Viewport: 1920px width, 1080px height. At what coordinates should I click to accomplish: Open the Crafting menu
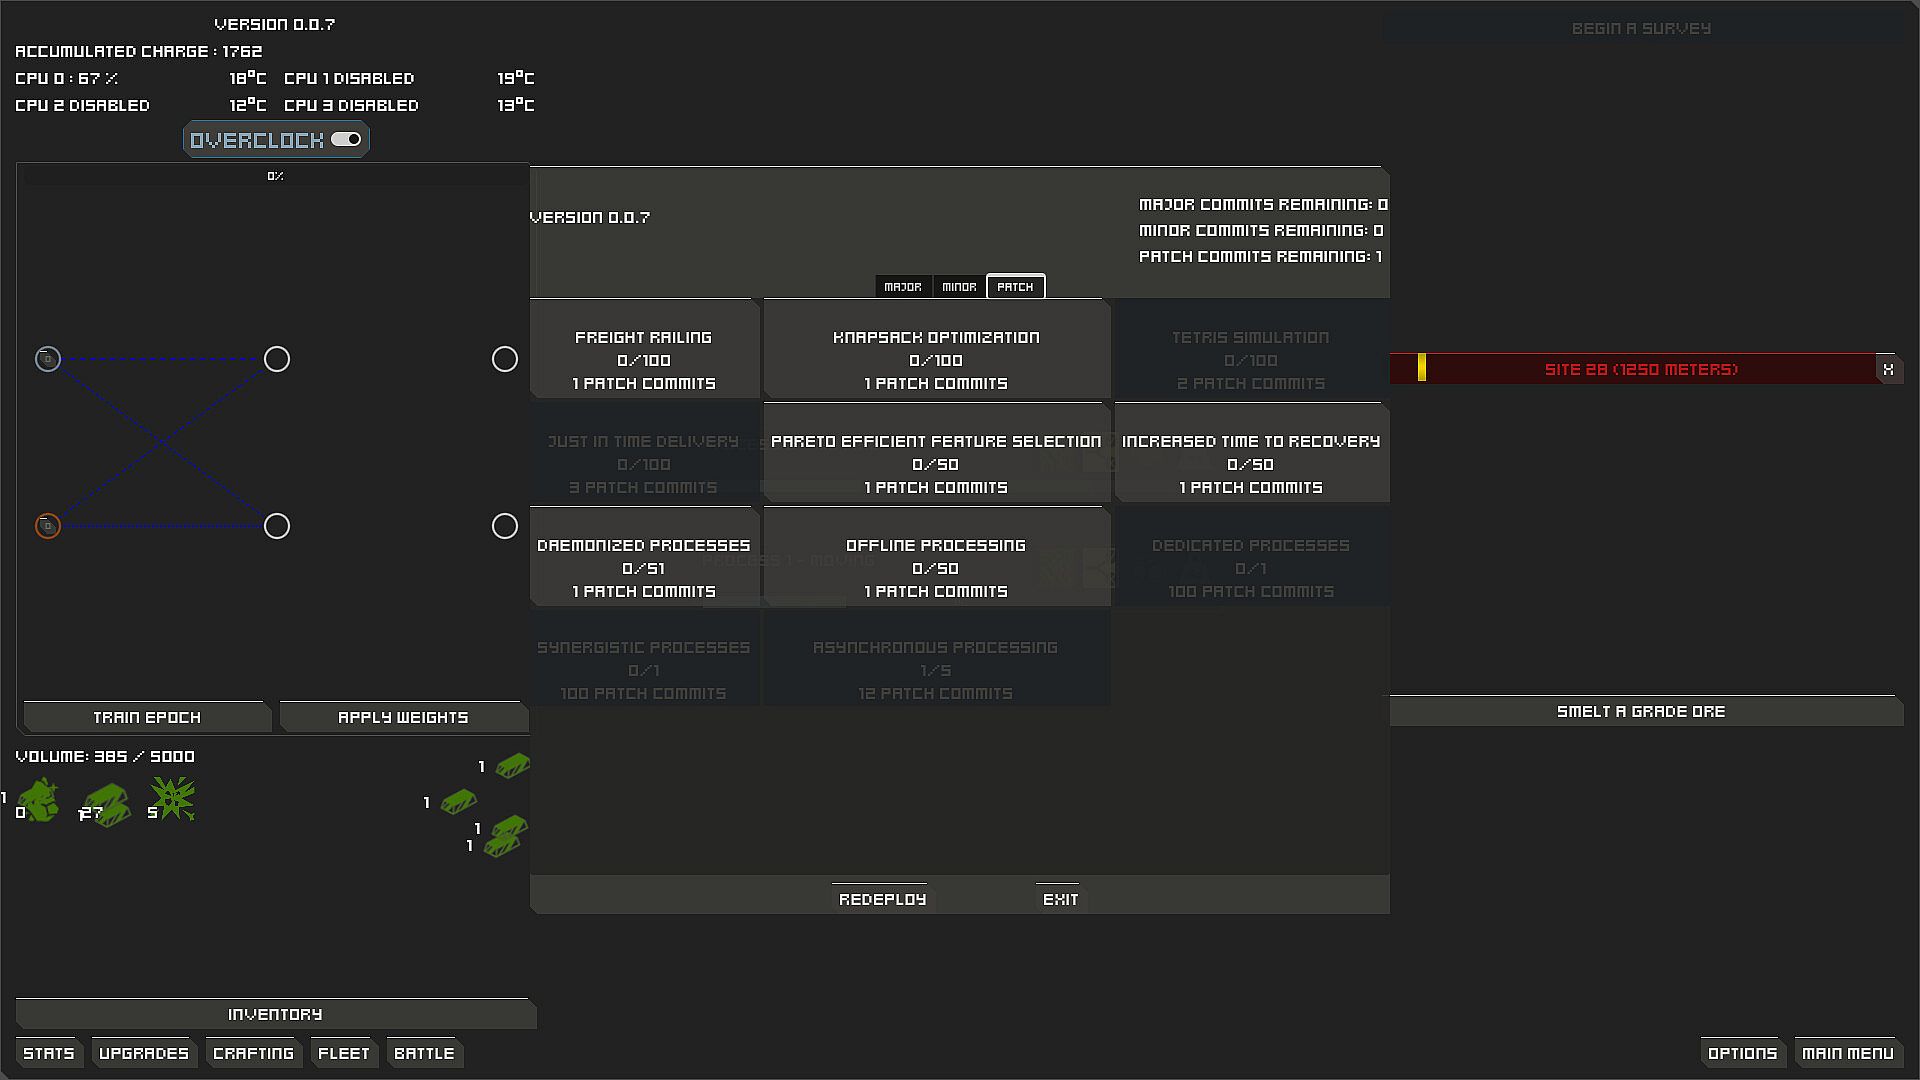coord(253,1053)
